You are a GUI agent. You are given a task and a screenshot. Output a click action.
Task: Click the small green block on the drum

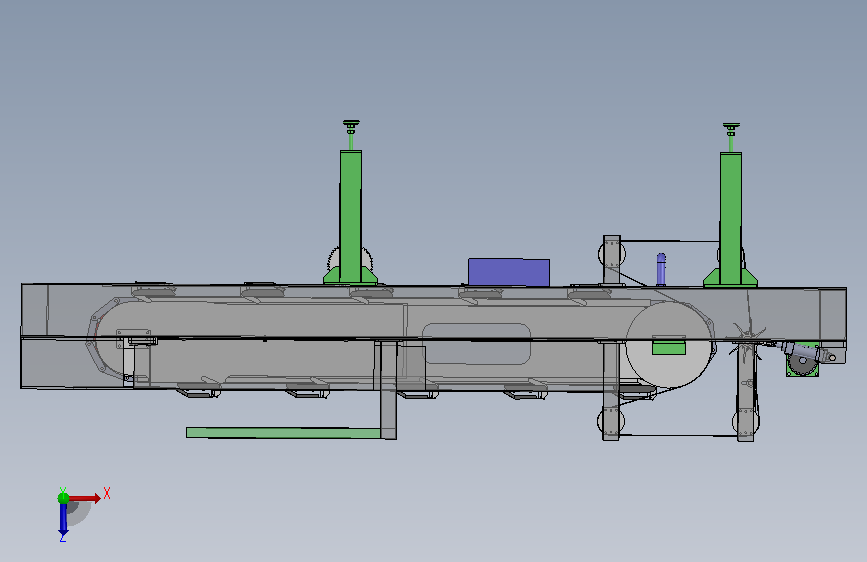point(668,347)
